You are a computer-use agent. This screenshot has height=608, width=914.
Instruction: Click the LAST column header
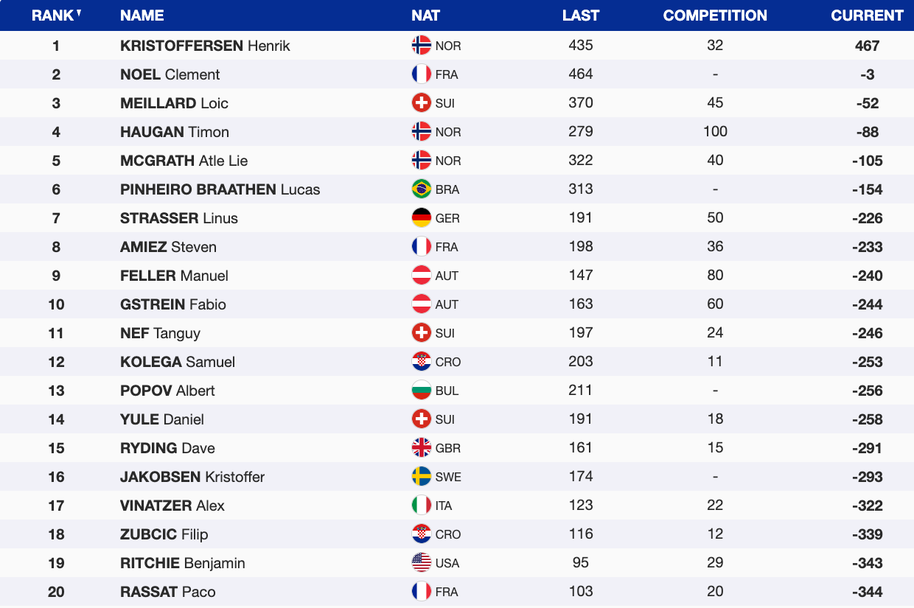pyautogui.click(x=581, y=15)
